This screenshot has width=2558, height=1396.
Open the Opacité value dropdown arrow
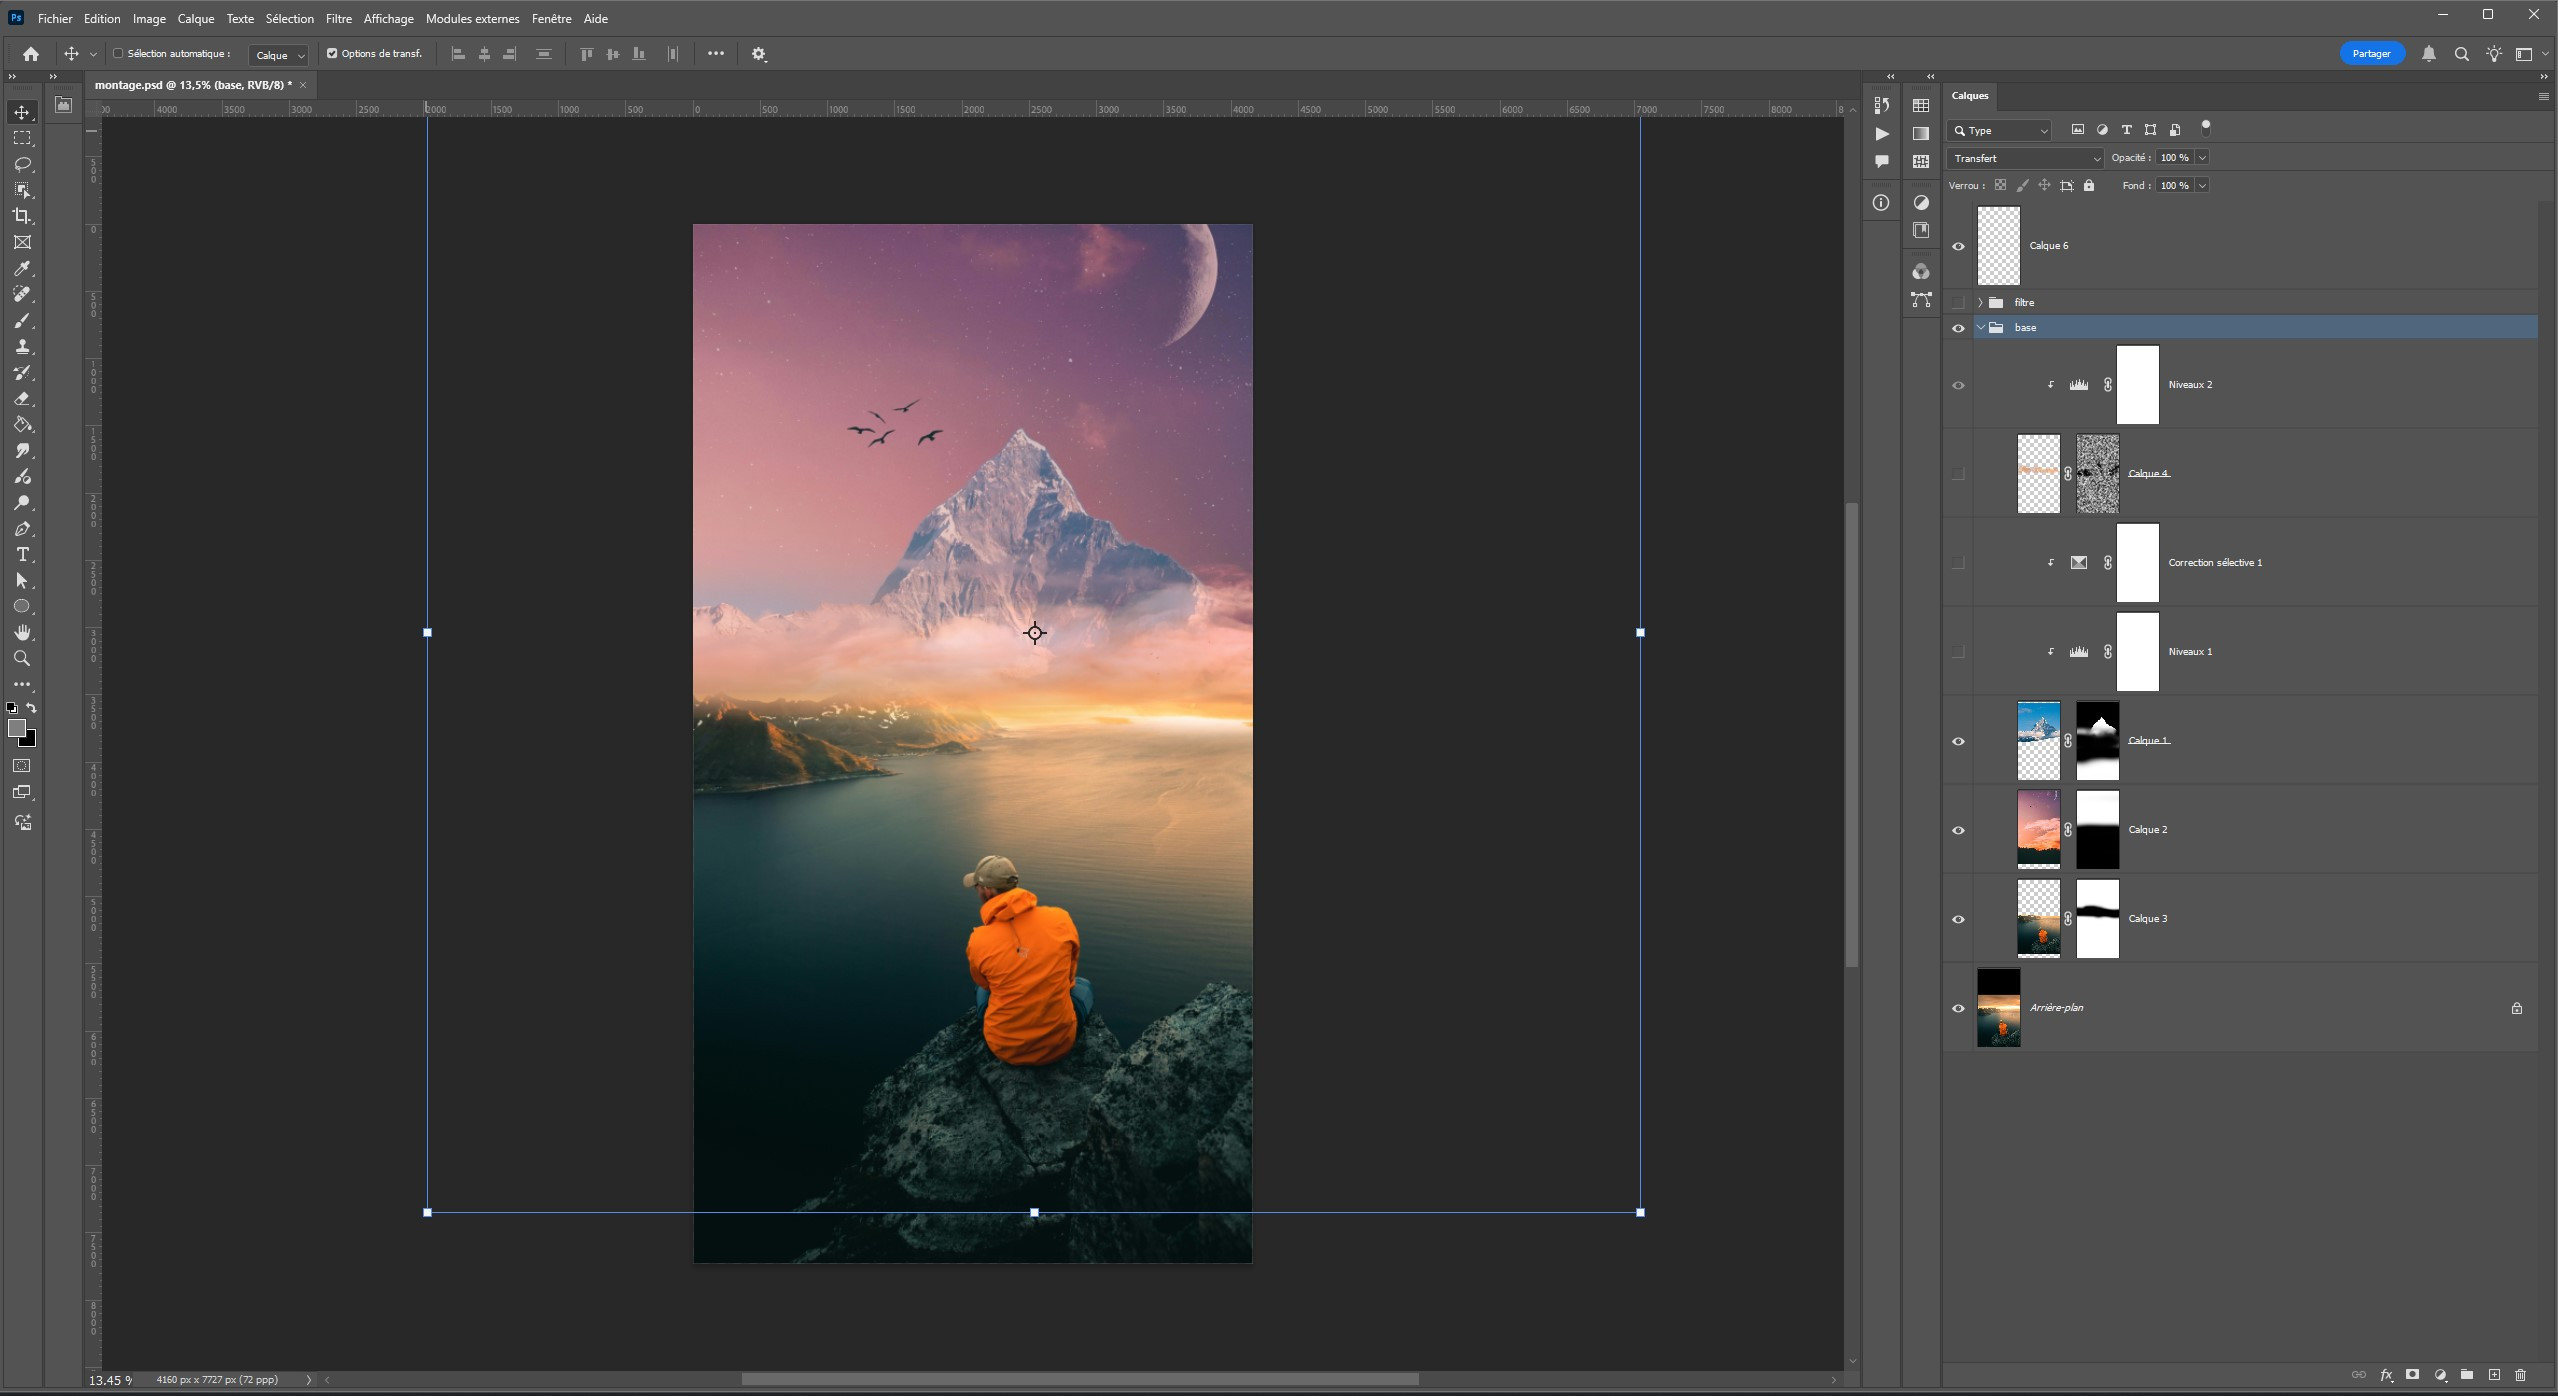tap(2202, 158)
